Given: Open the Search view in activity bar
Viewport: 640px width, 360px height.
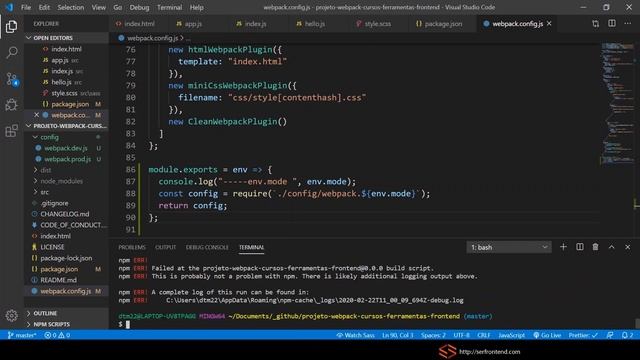Looking at the screenshot, I should click(11, 52).
